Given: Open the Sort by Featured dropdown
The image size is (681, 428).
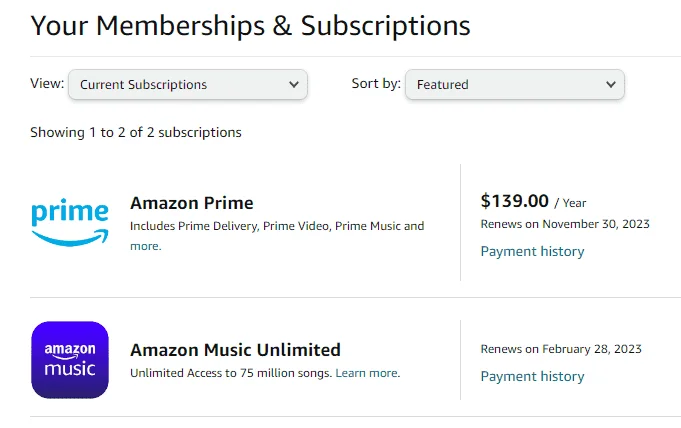Looking at the screenshot, I should tap(515, 84).
